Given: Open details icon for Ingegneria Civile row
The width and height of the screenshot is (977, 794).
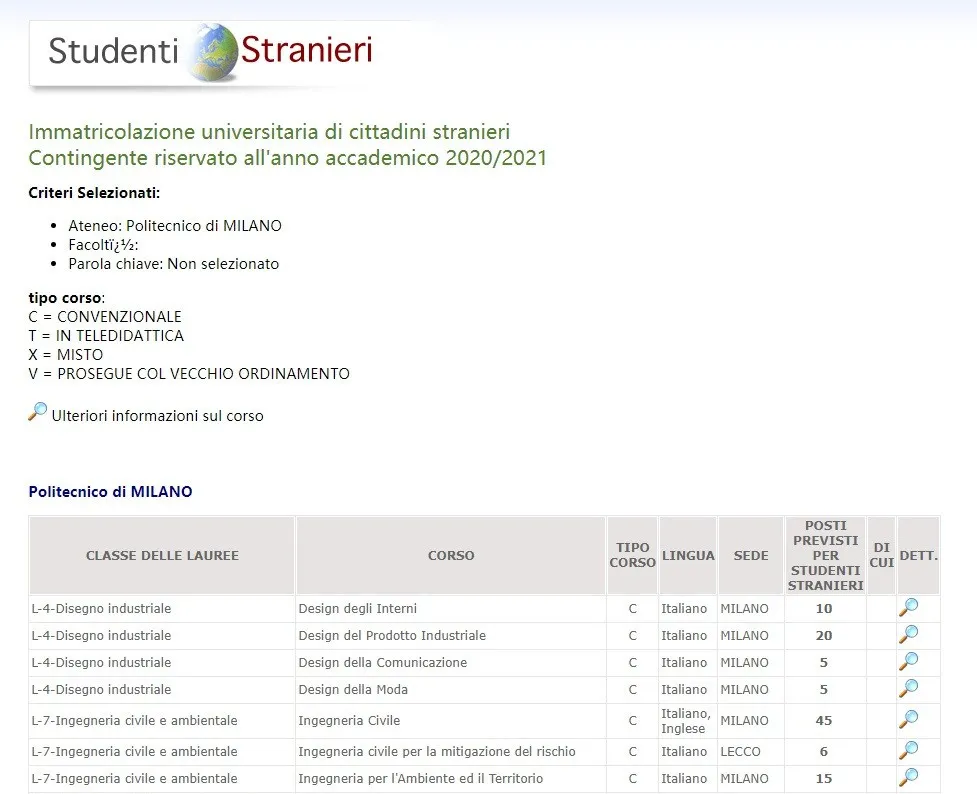Looking at the screenshot, I should pyautogui.click(x=908, y=719).
